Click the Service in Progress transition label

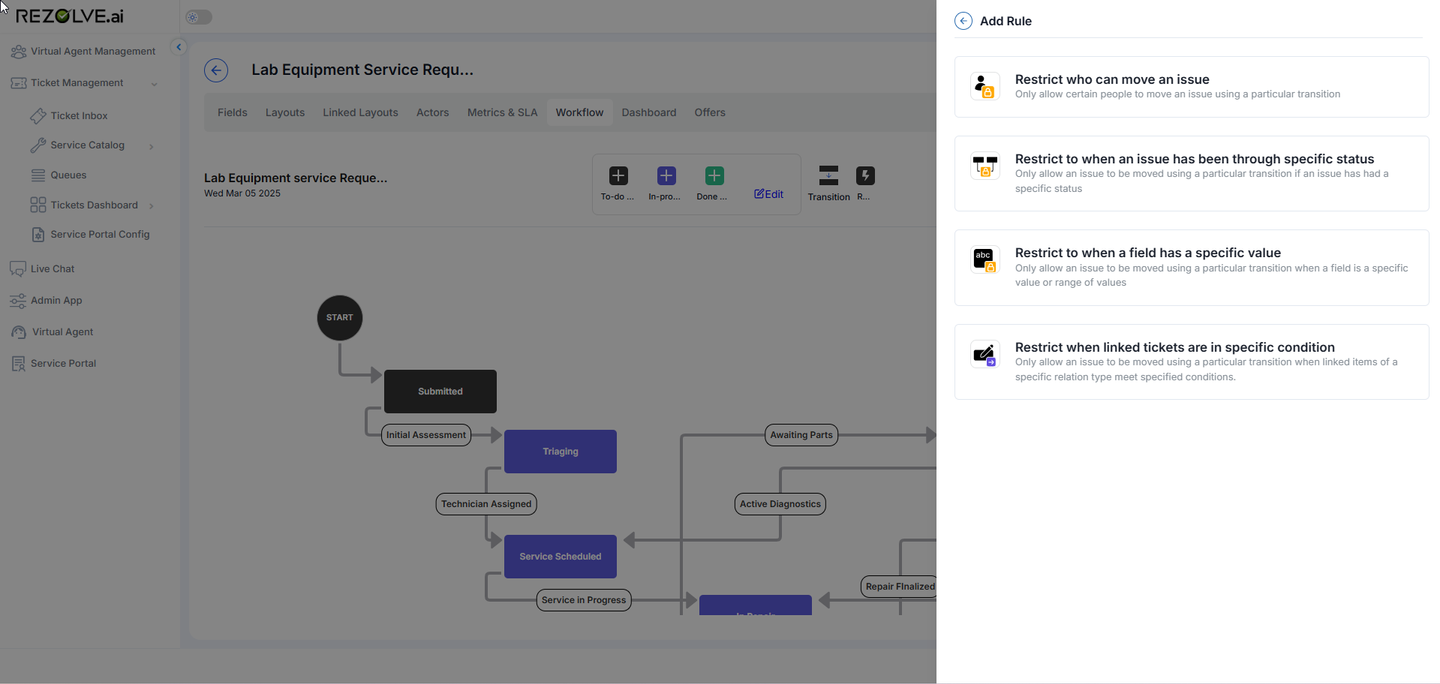[584, 600]
